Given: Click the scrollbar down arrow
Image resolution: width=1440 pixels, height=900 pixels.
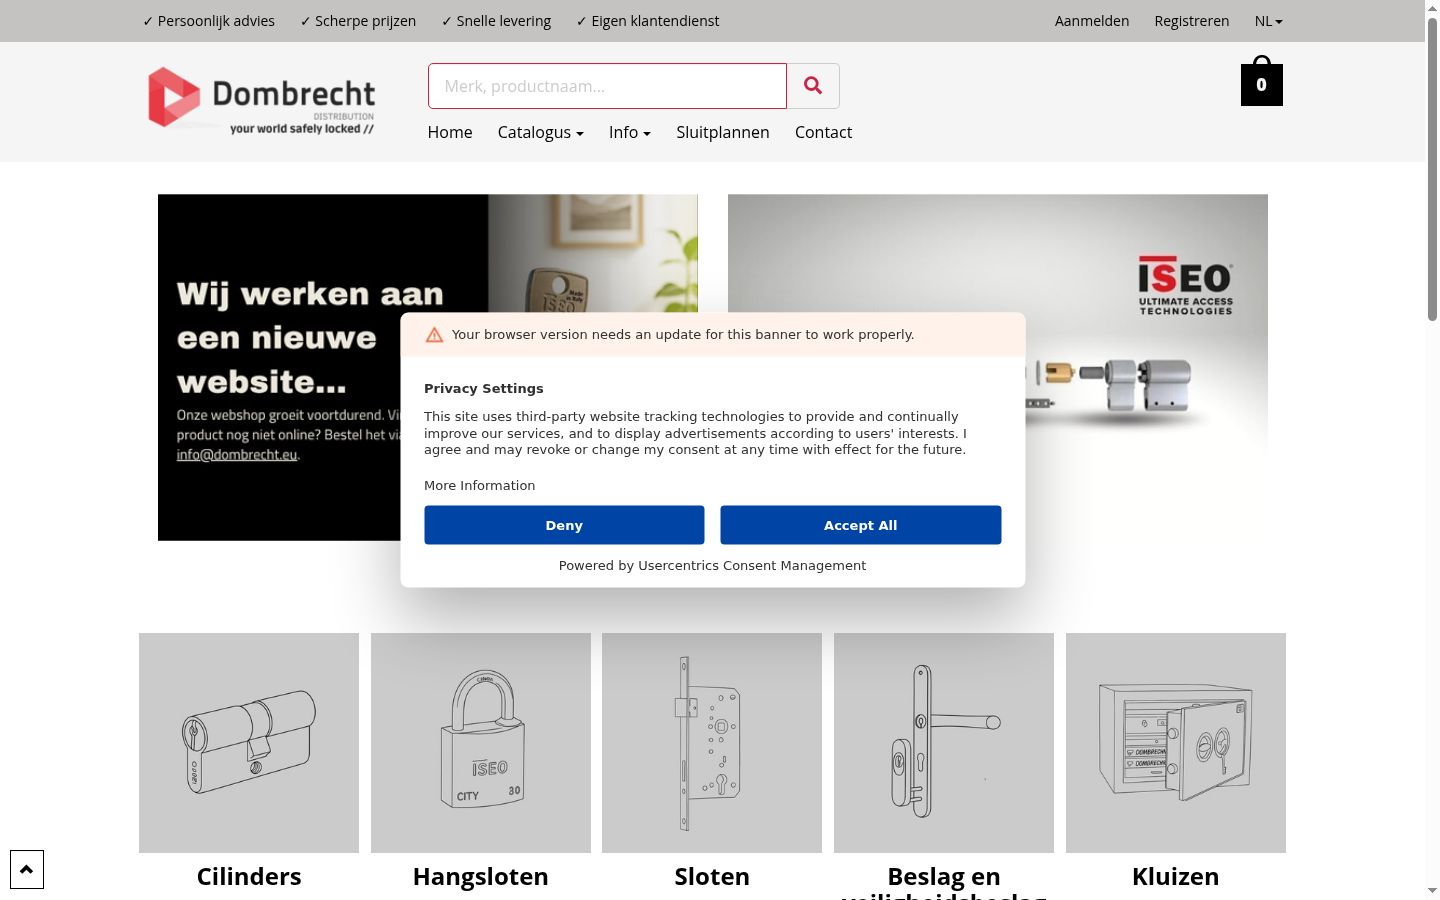Looking at the screenshot, I should click(x=1432, y=891).
